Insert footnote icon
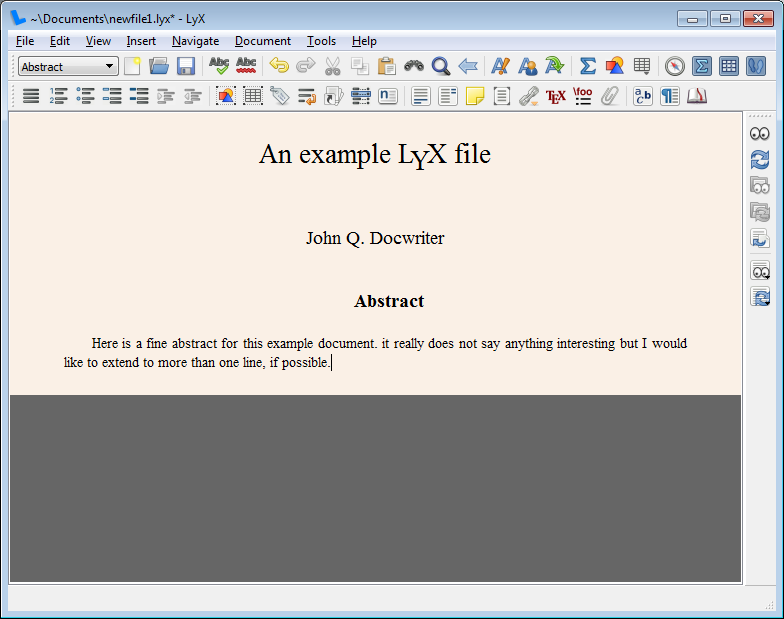Screen dimensions: 784x619 point(421,96)
